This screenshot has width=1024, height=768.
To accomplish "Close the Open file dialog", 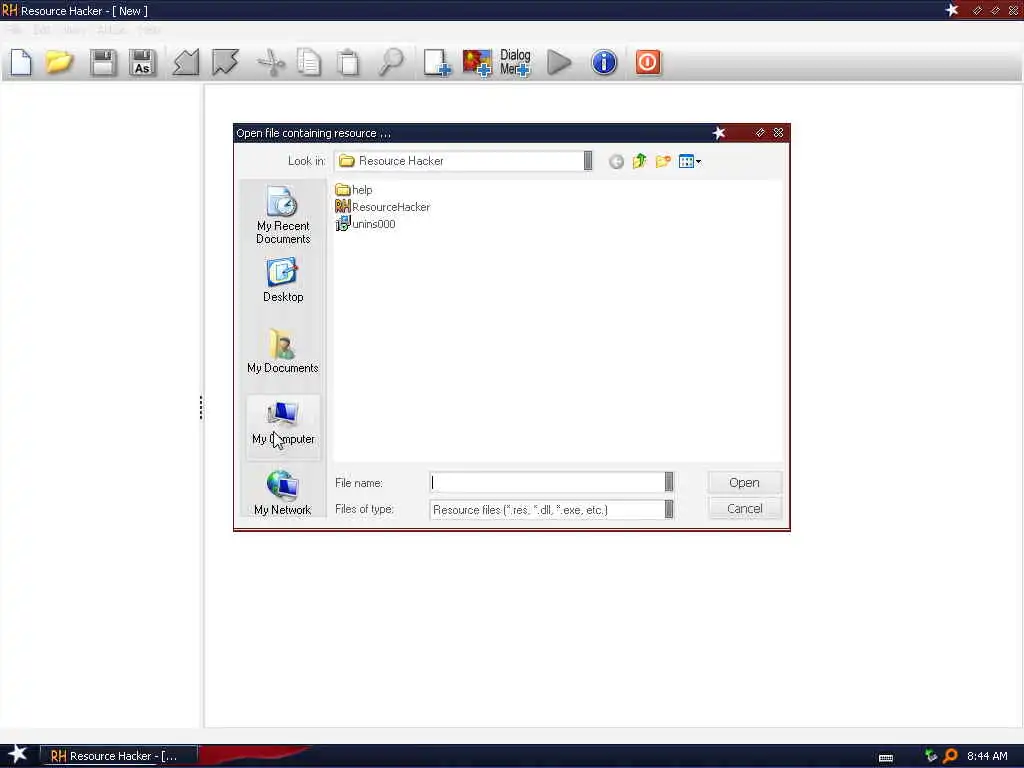I will coord(778,133).
